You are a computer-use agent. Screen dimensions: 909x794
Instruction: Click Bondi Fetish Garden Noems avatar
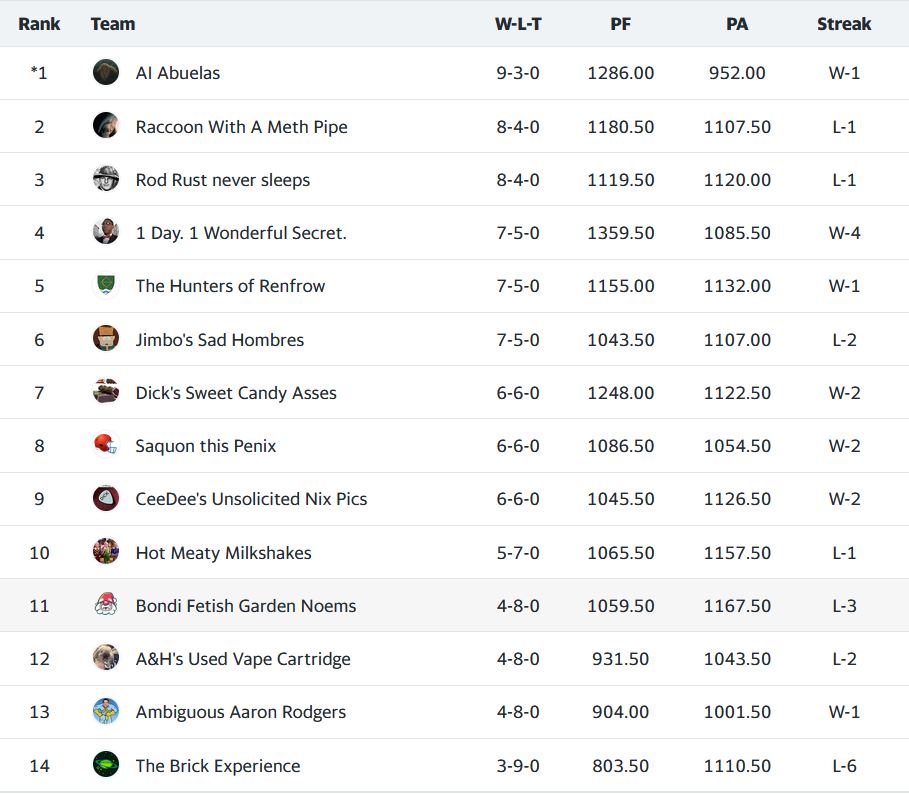coord(106,605)
